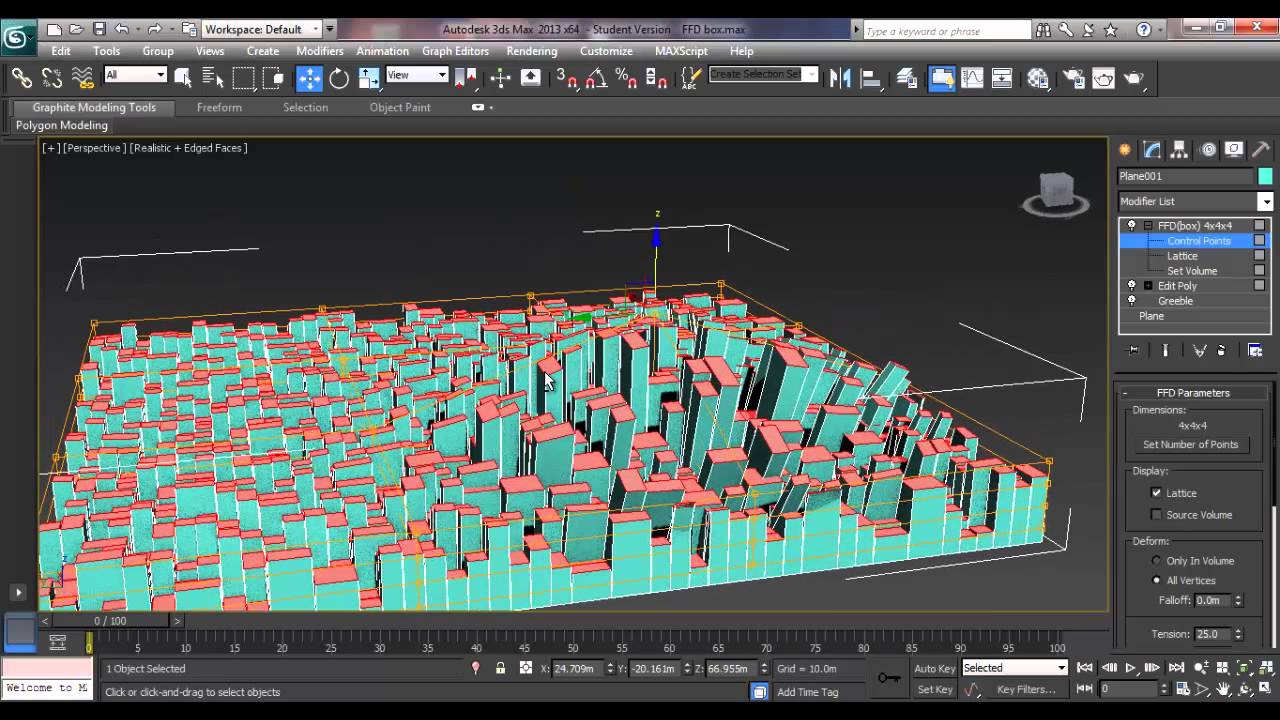The image size is (1280, 720).
Task: Switch to the Object Paint ribbon tab
Action: point(400,107)
